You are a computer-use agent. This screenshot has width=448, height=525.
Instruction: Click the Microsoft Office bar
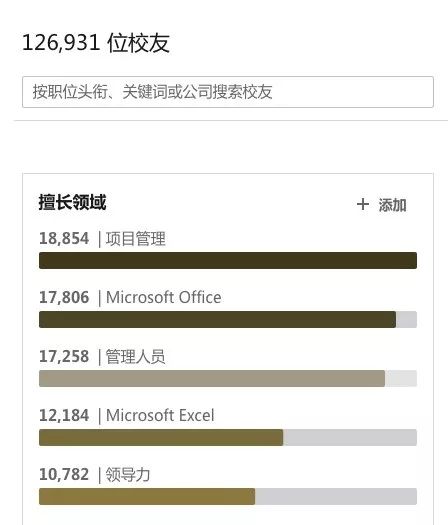(x=228, y=319)
